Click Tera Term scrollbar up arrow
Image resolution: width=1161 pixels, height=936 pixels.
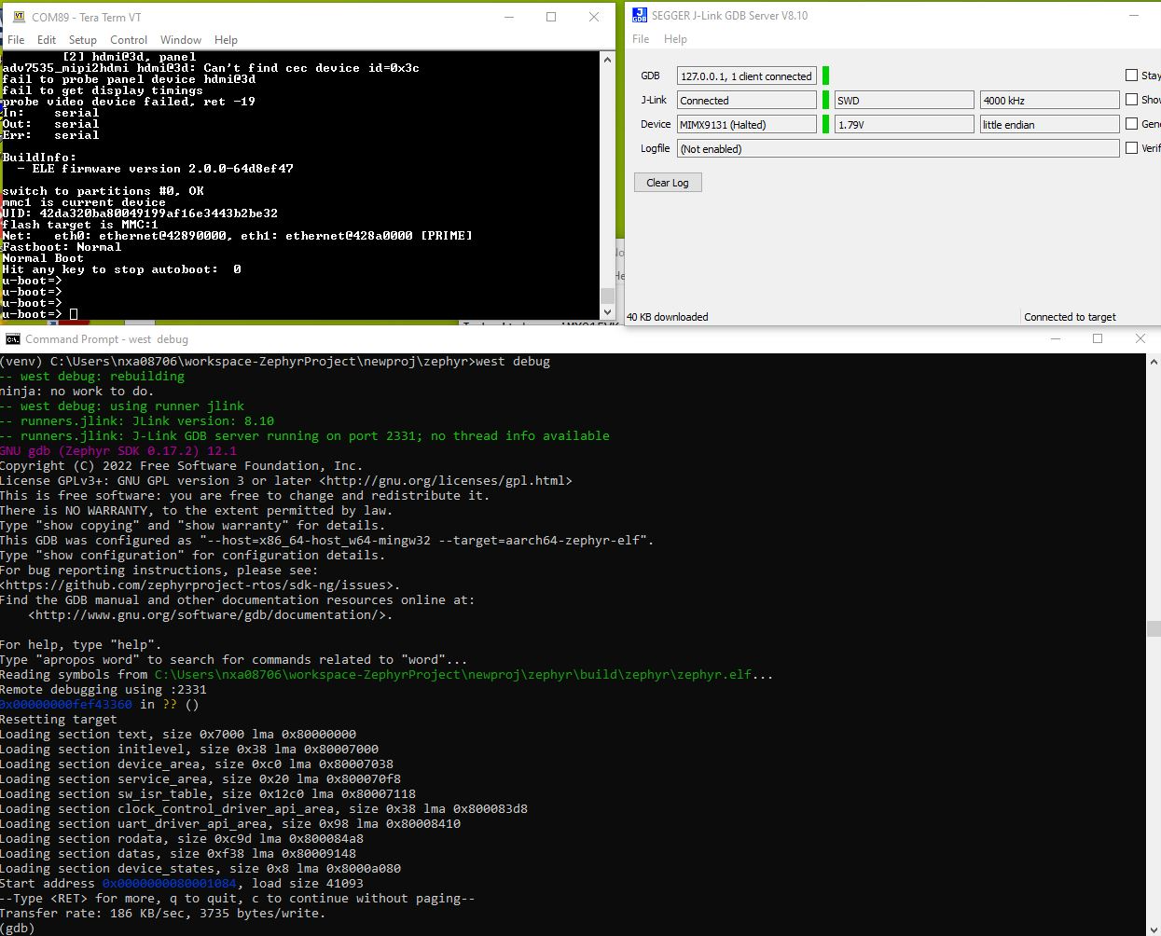pos(607,59)
